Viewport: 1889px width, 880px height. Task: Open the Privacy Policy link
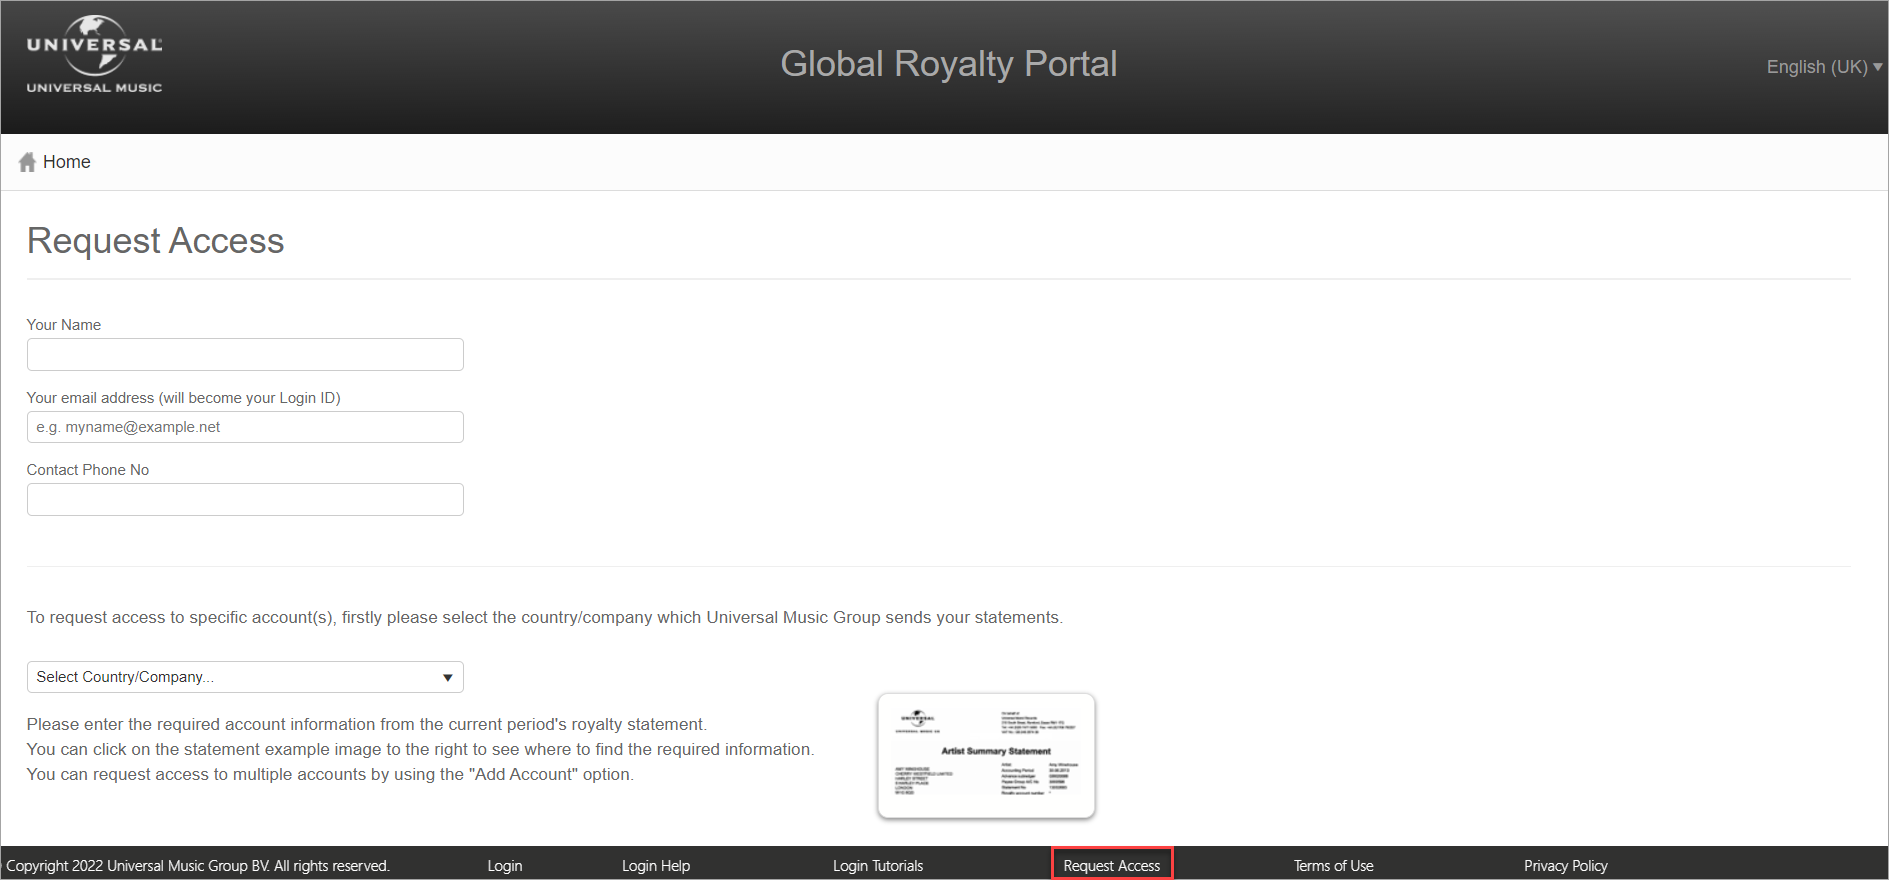(x=1565, y=866)
